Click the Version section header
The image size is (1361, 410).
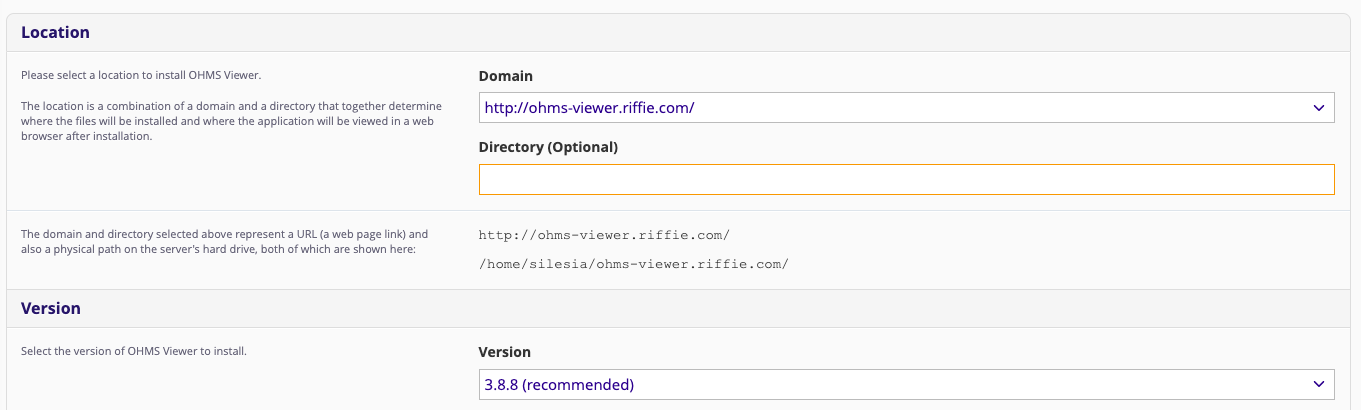[51, 308]
